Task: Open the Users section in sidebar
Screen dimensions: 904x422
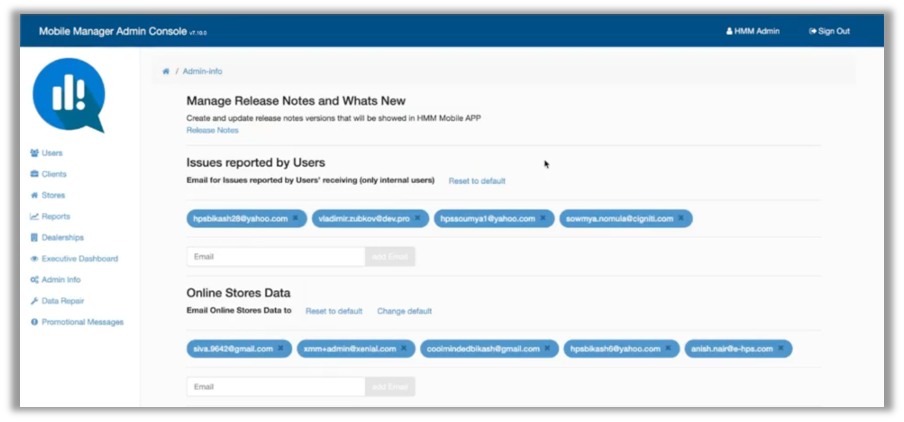Action: 52,153
